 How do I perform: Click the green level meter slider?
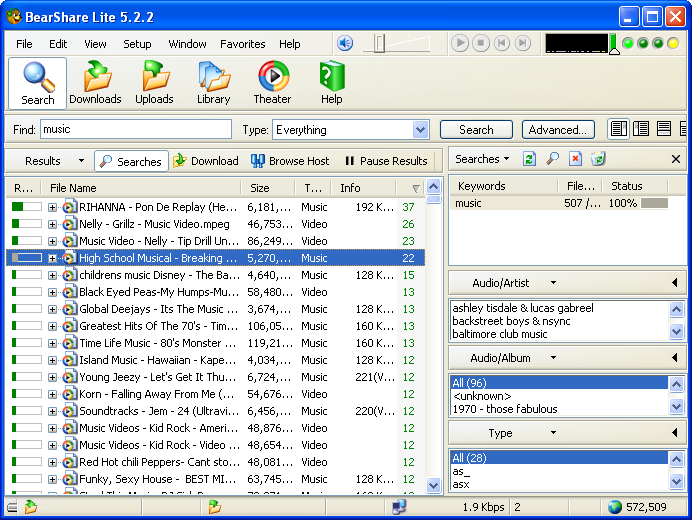click(614, 45)
